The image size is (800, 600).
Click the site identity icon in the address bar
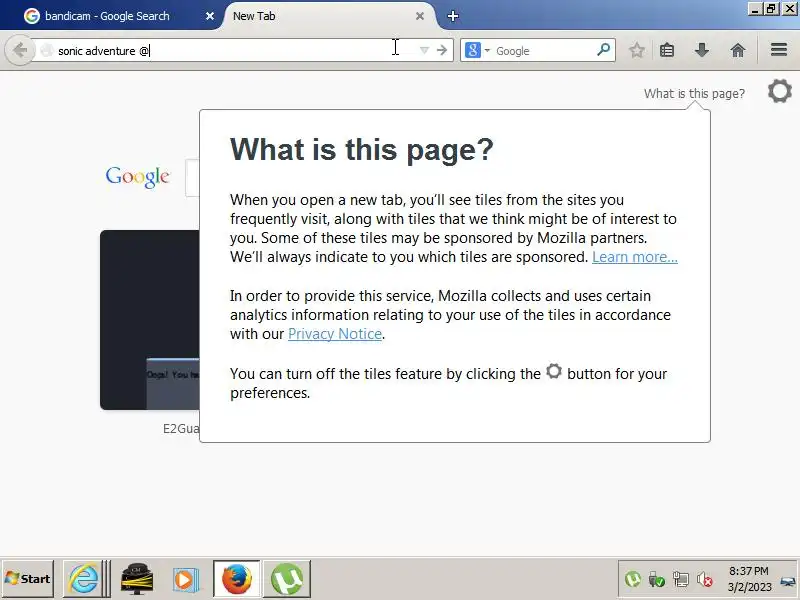pos(46,51)
